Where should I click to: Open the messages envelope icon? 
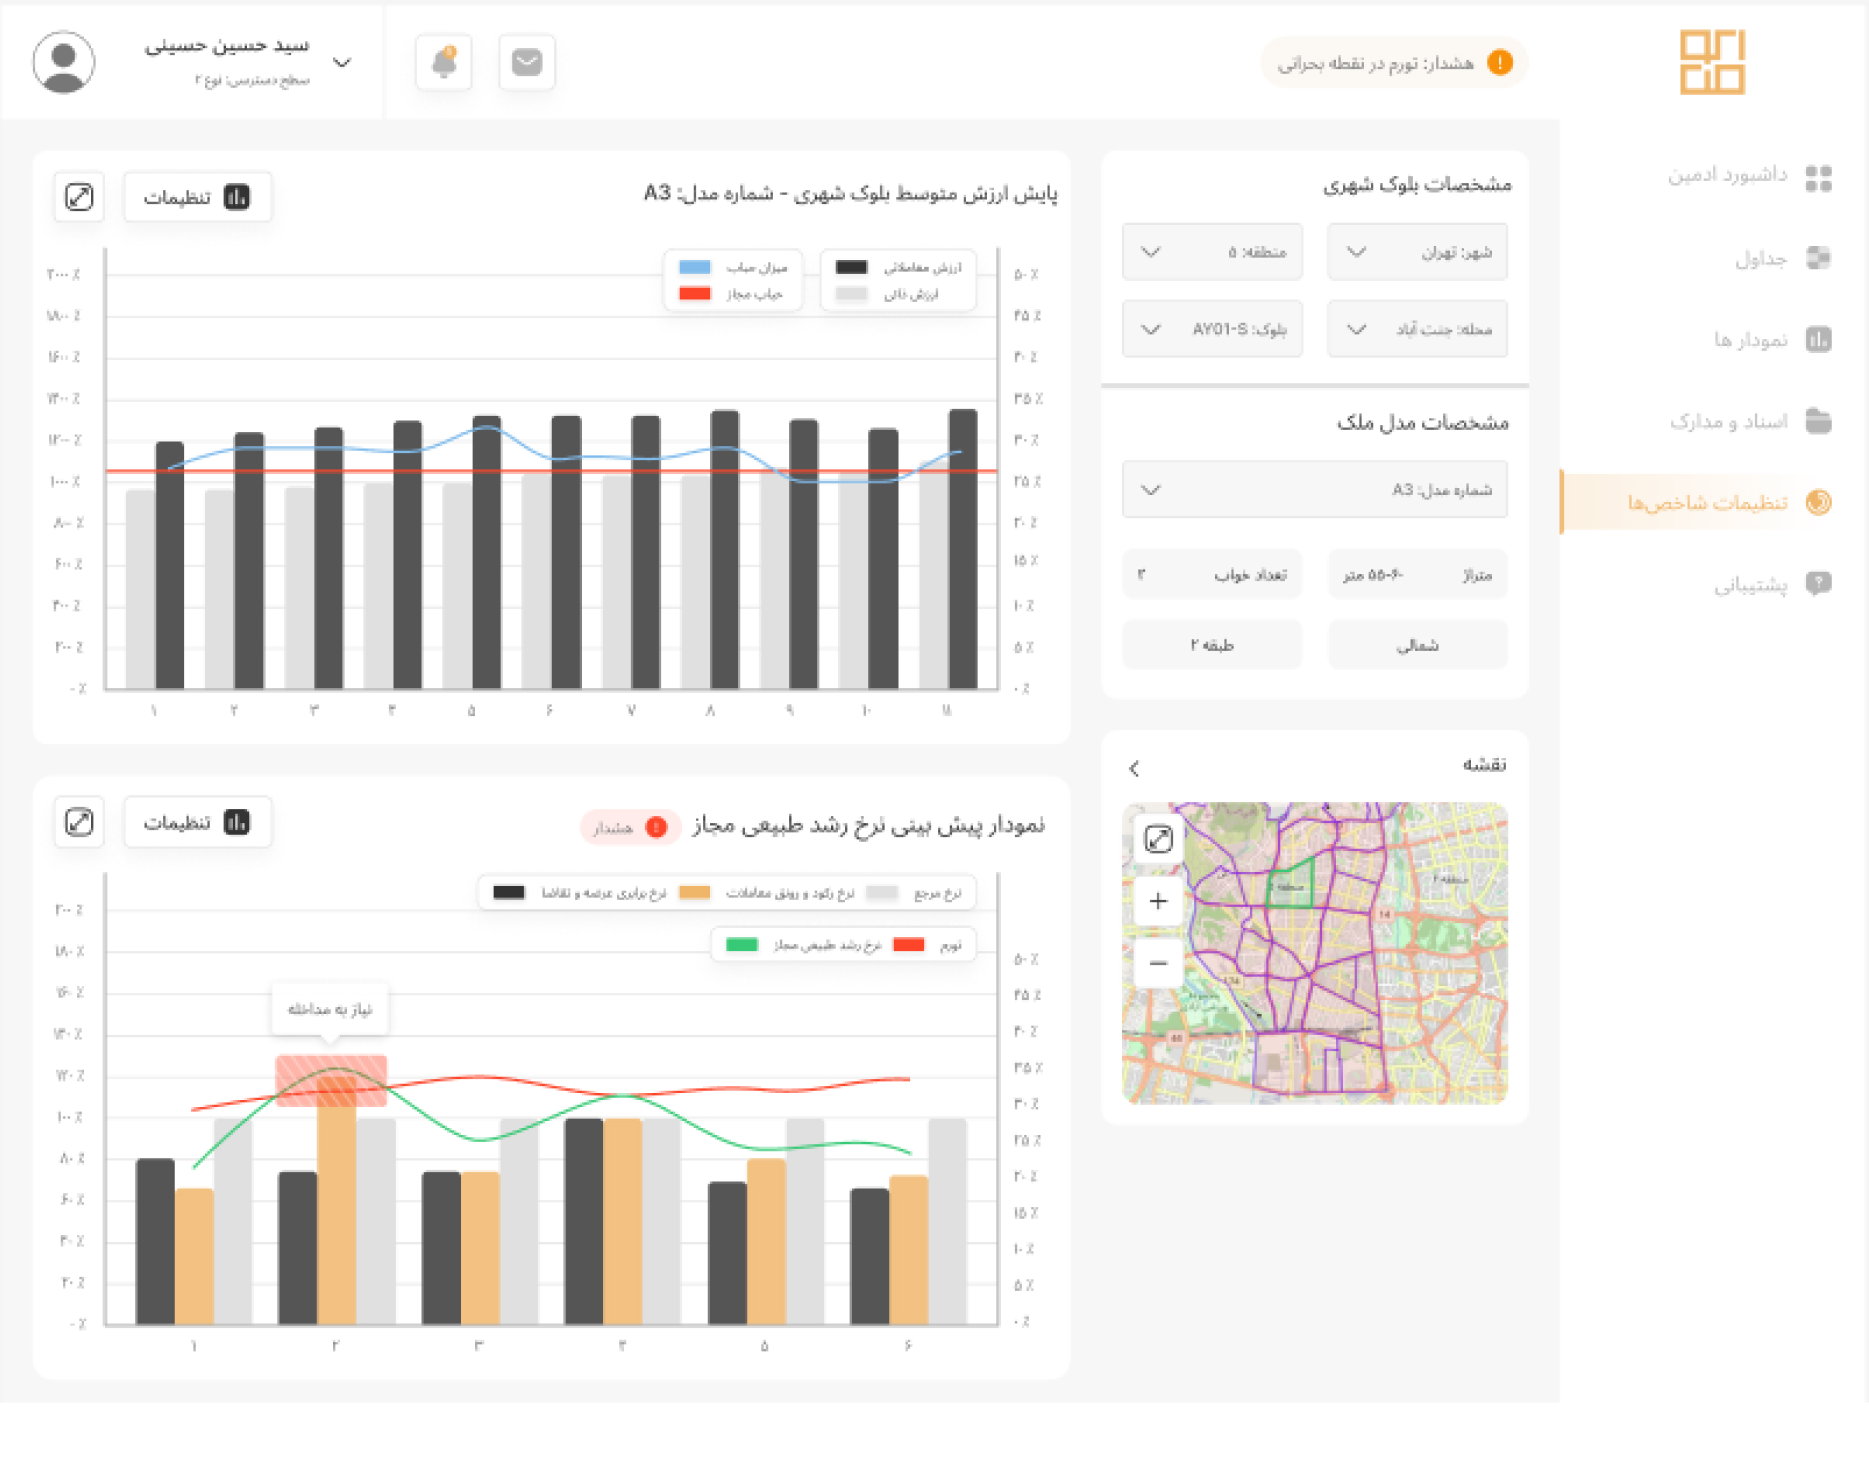click(526, 63)
